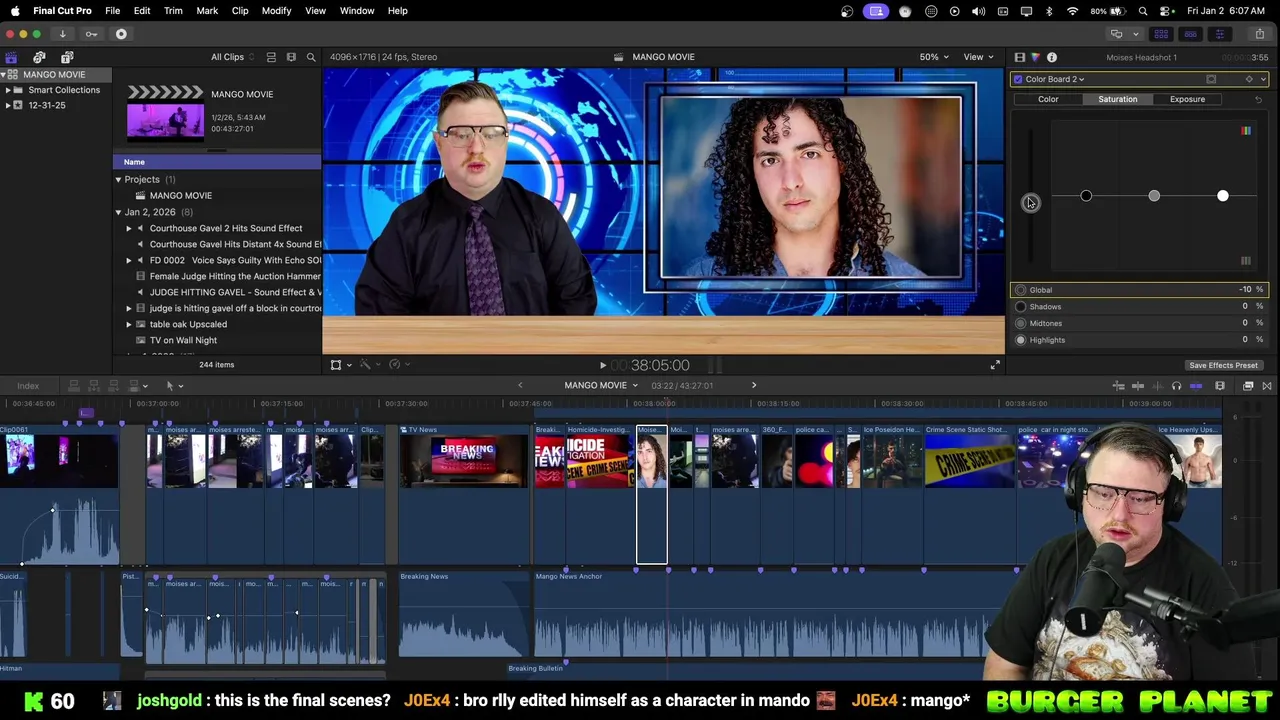Open the Video inspector filmstrip icon
The image size is (1280, 720).
click(1019, 58)
